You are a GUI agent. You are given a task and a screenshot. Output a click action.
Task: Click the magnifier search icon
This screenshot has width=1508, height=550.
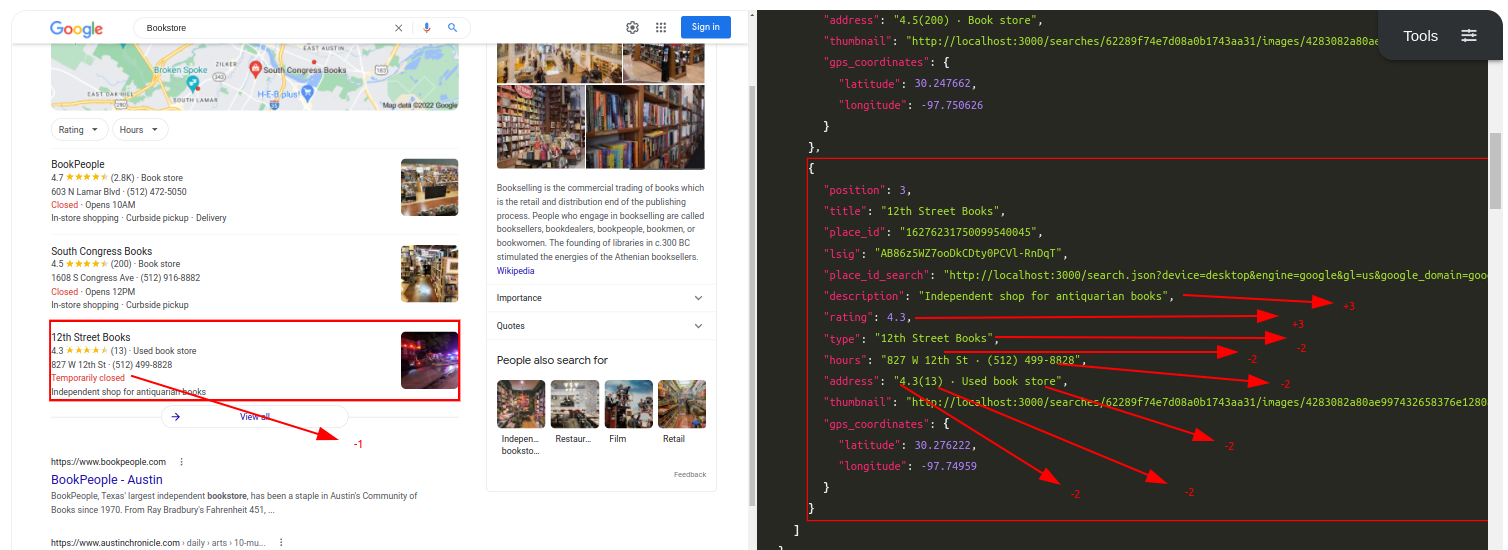[452, 28]
